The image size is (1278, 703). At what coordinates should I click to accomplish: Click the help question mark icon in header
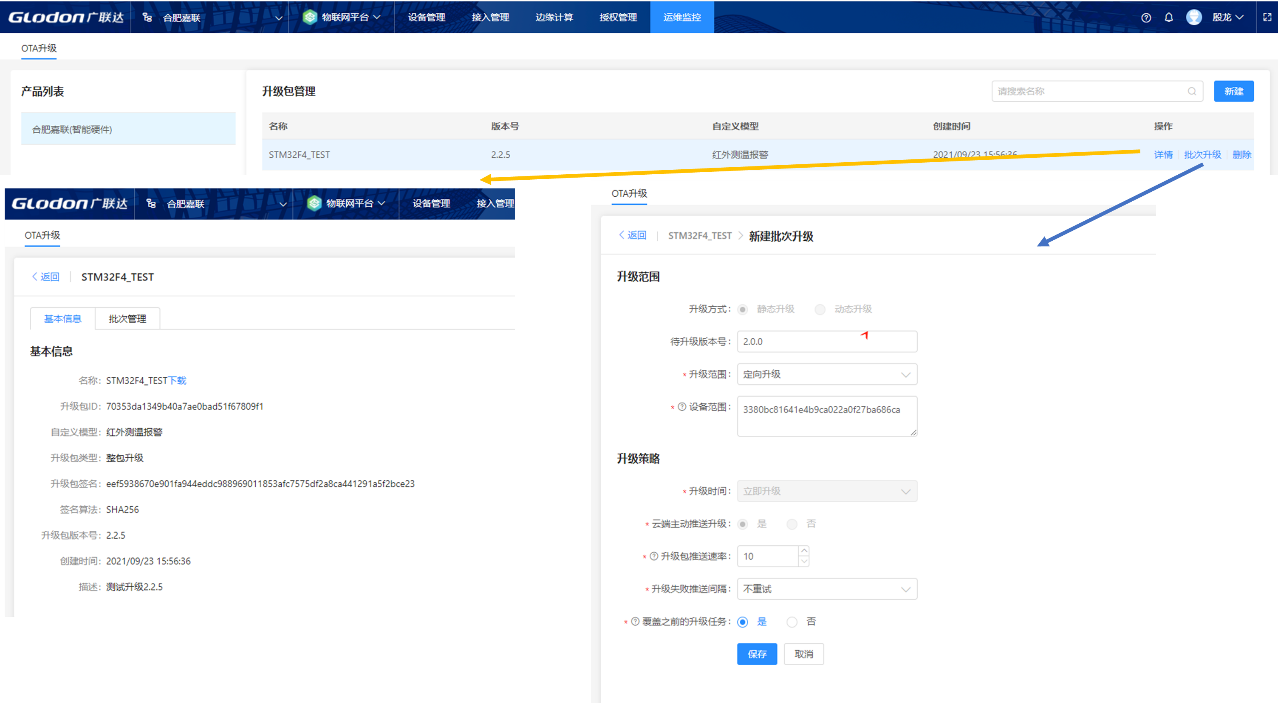(x=1146, y=17)
